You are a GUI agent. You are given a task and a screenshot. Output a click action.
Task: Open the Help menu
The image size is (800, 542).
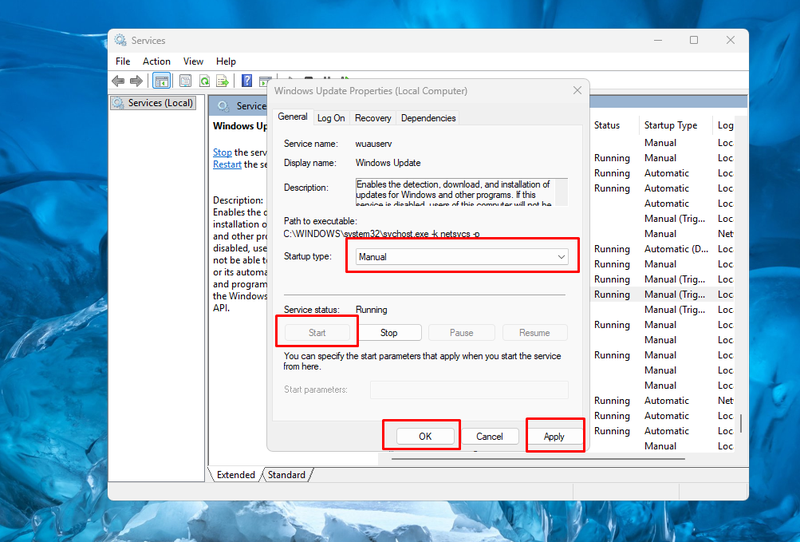226,61
